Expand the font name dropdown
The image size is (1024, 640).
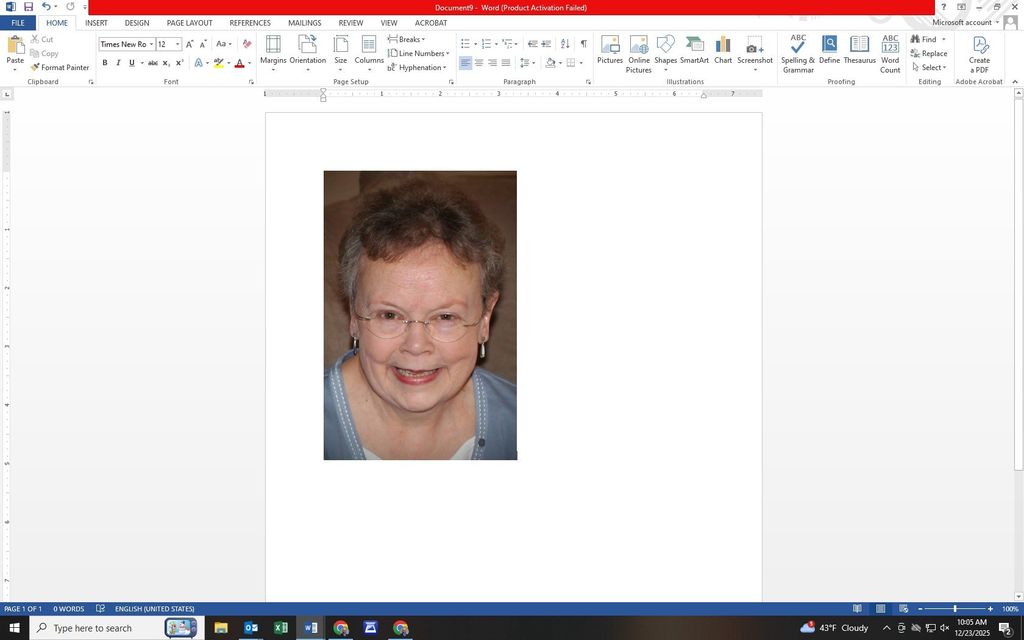click(x=151, y=44)
